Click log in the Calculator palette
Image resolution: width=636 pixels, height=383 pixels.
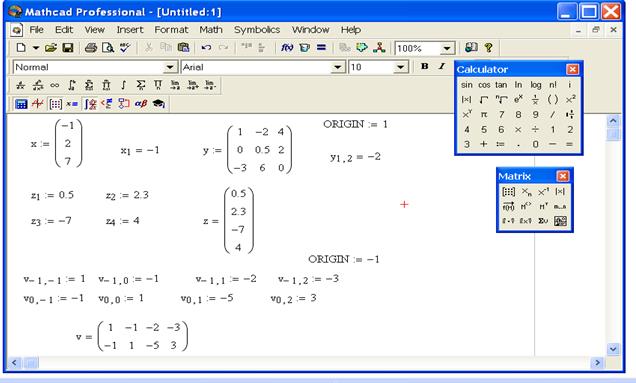tap(535, 85)
